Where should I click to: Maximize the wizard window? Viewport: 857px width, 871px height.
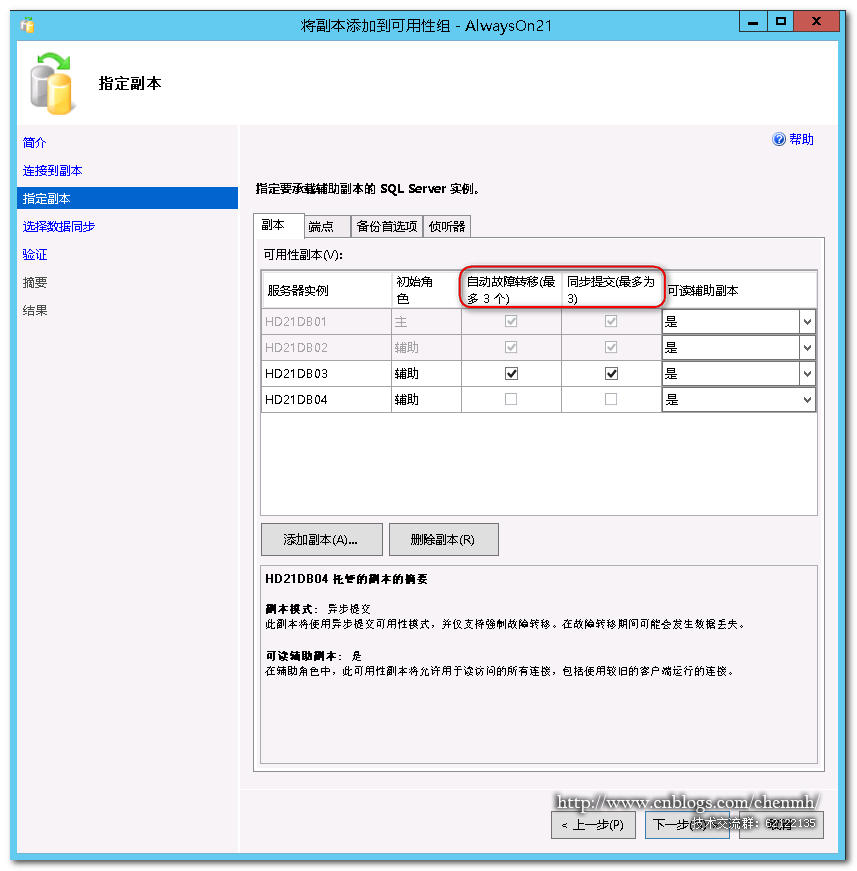click(781, 21)
